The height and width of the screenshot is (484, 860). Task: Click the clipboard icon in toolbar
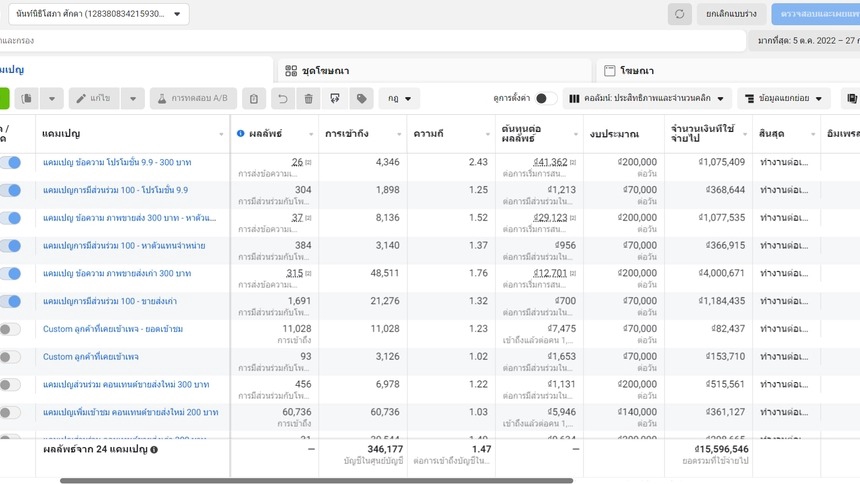pos(254,98)
